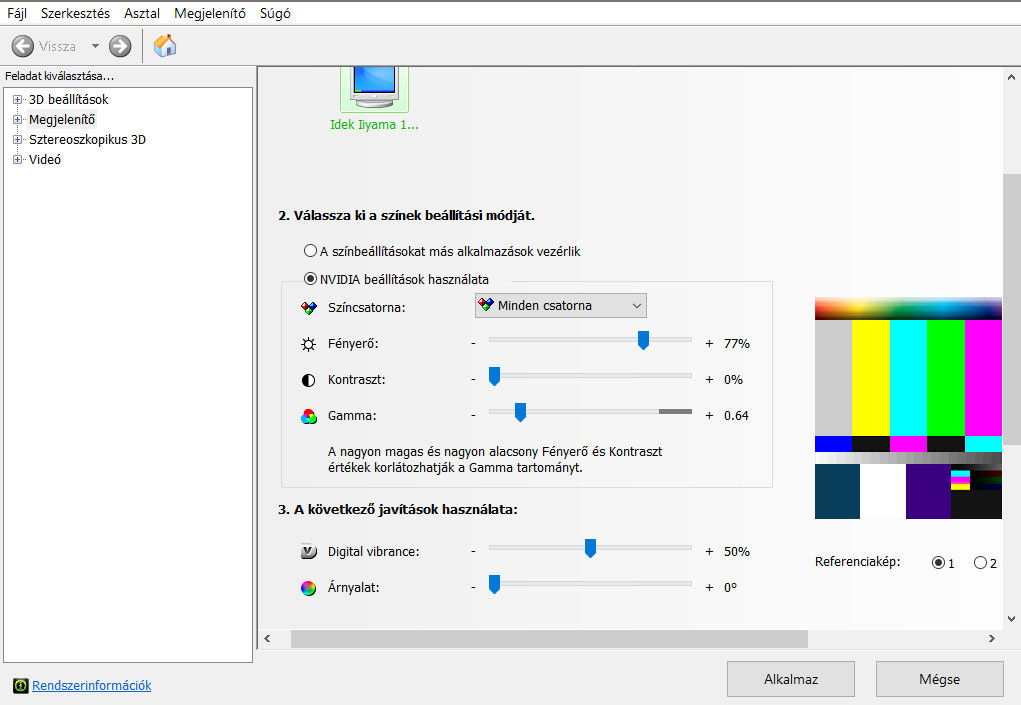The image size is (1021, 705).
Task: Click the Gamma value 0.64
Action: (736, 415)
